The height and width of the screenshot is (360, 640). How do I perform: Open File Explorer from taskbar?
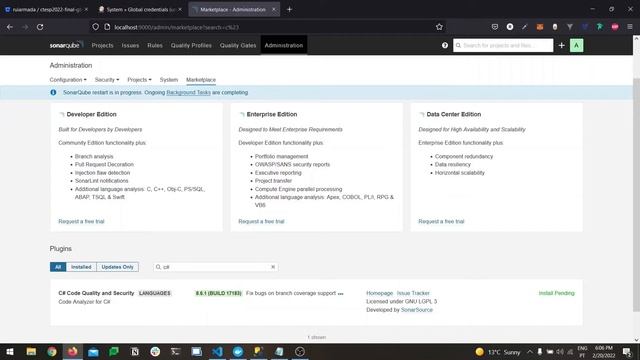point(31,351)
